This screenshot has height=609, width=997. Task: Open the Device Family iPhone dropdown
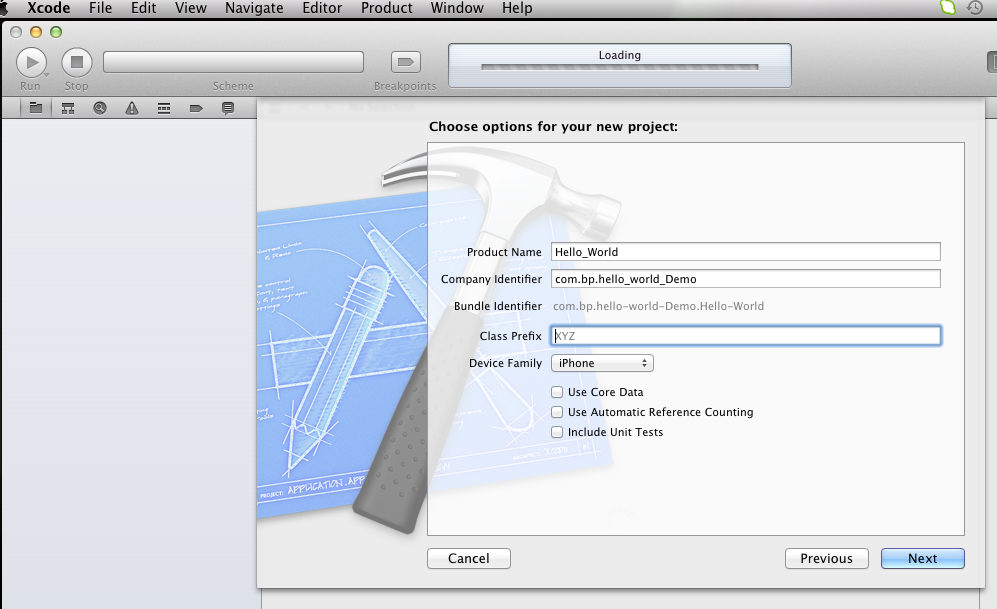click(x=602, y=363)
